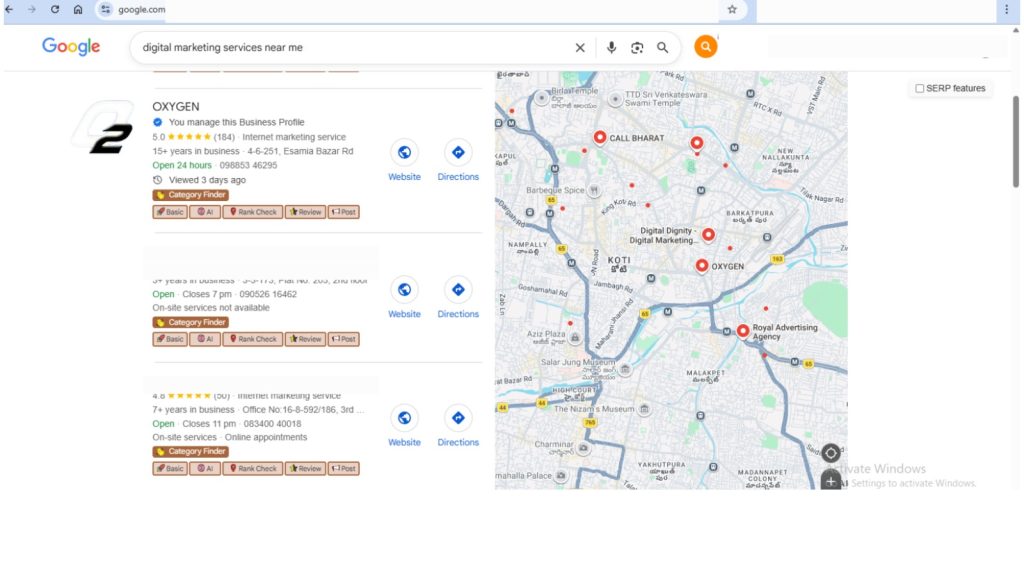Open Google Lens image search icon

(637, 47)
